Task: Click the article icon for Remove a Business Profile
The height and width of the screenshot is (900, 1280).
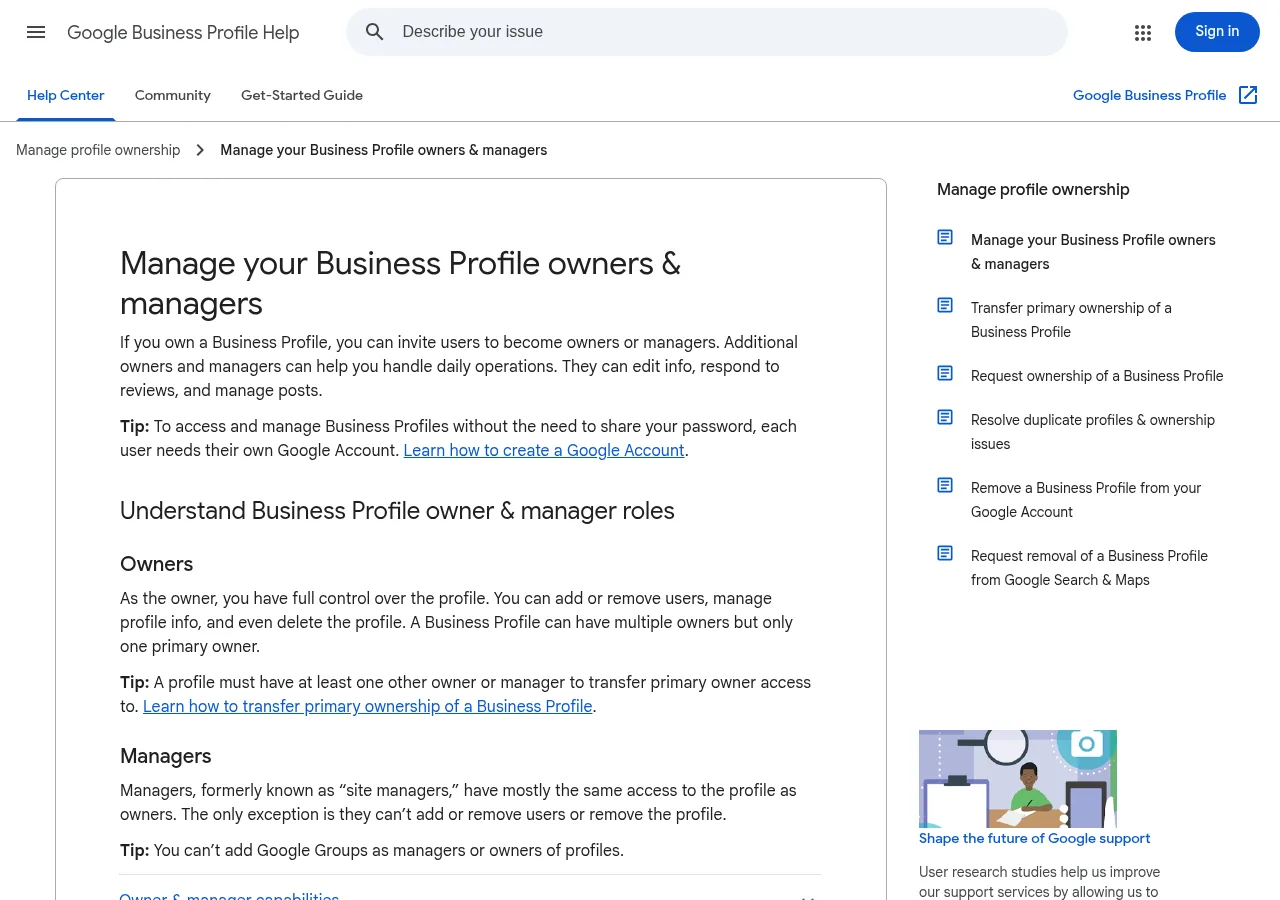Action: 945,485
